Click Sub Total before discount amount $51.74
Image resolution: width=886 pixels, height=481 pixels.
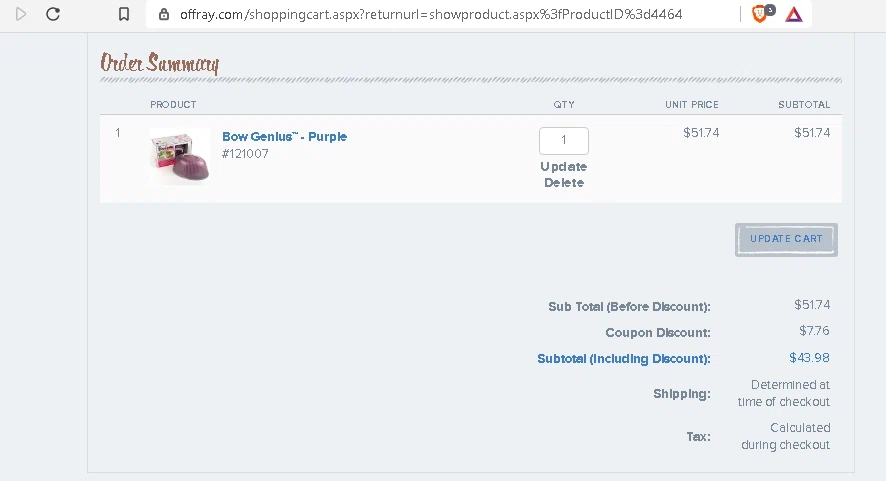tap(812, 305)
